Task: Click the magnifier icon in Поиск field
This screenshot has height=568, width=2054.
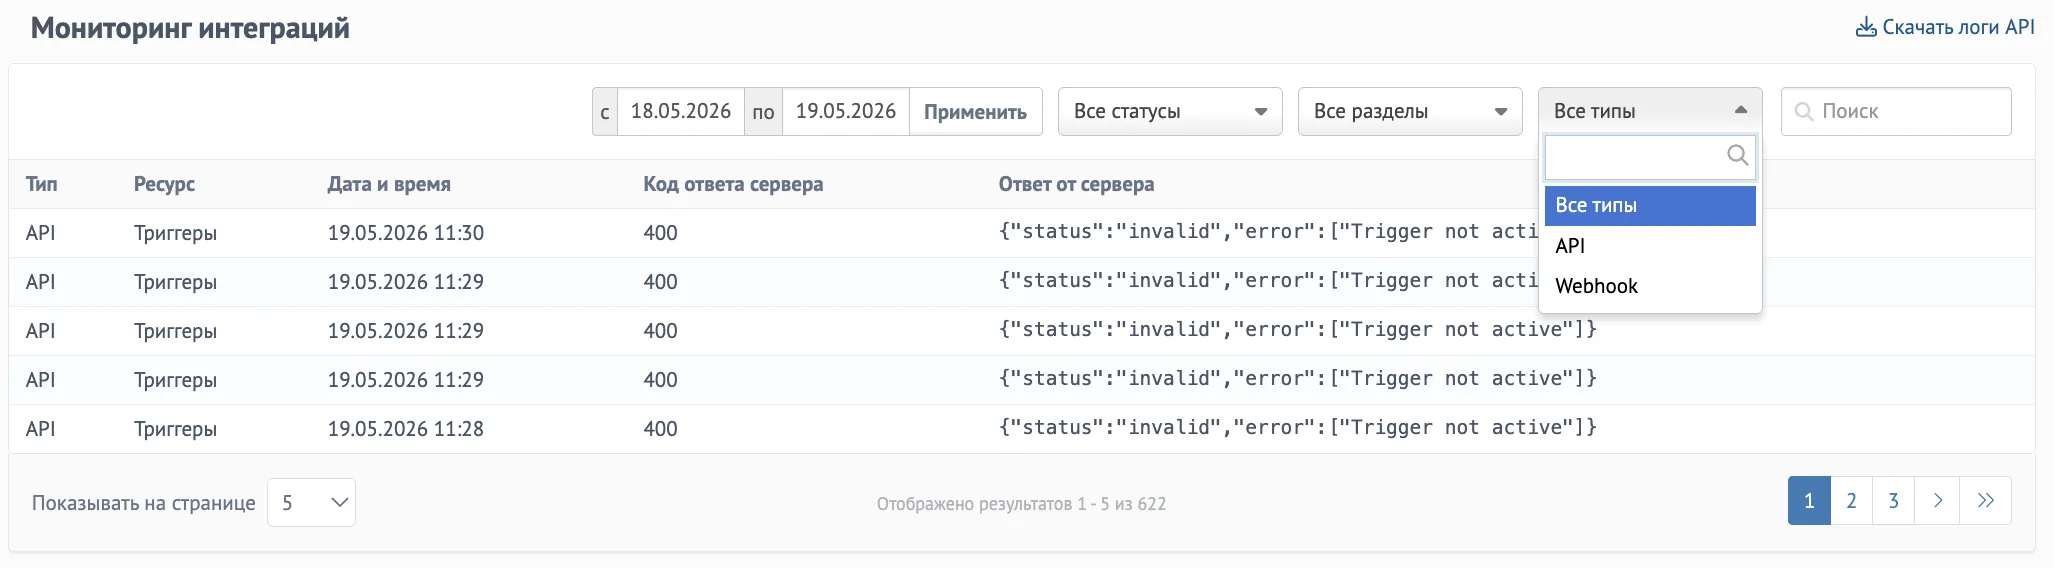Action: (x=1804, y=111)
